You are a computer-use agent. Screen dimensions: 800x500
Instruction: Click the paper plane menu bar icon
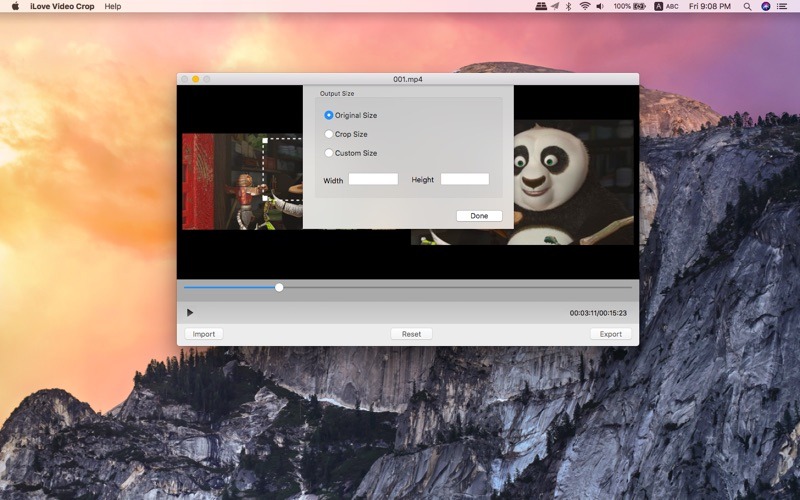555,6
